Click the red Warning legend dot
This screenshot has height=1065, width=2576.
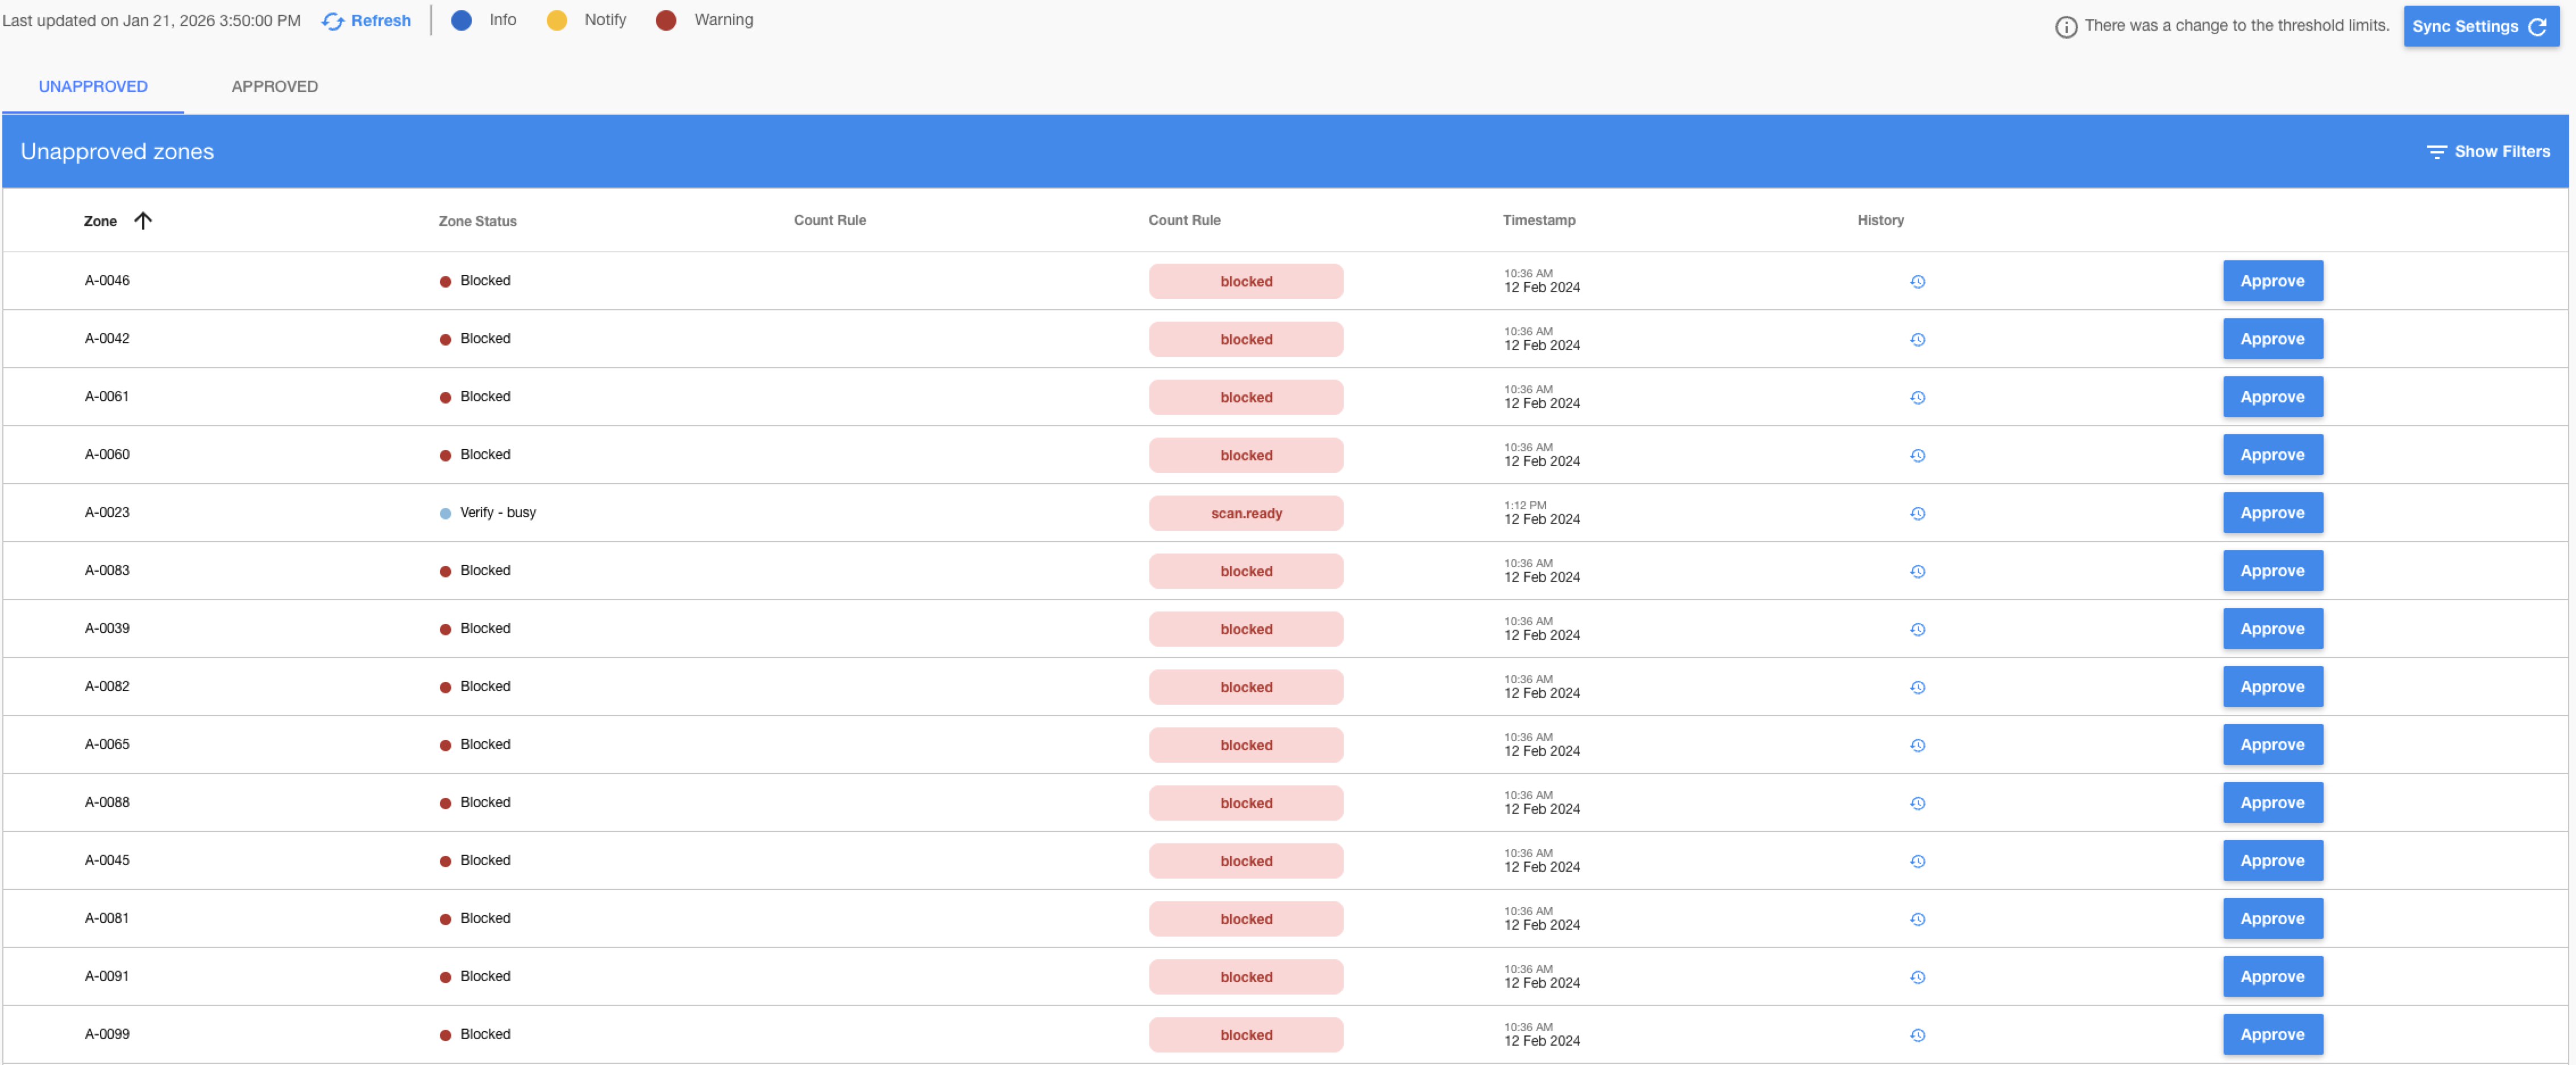pos(665,20)
